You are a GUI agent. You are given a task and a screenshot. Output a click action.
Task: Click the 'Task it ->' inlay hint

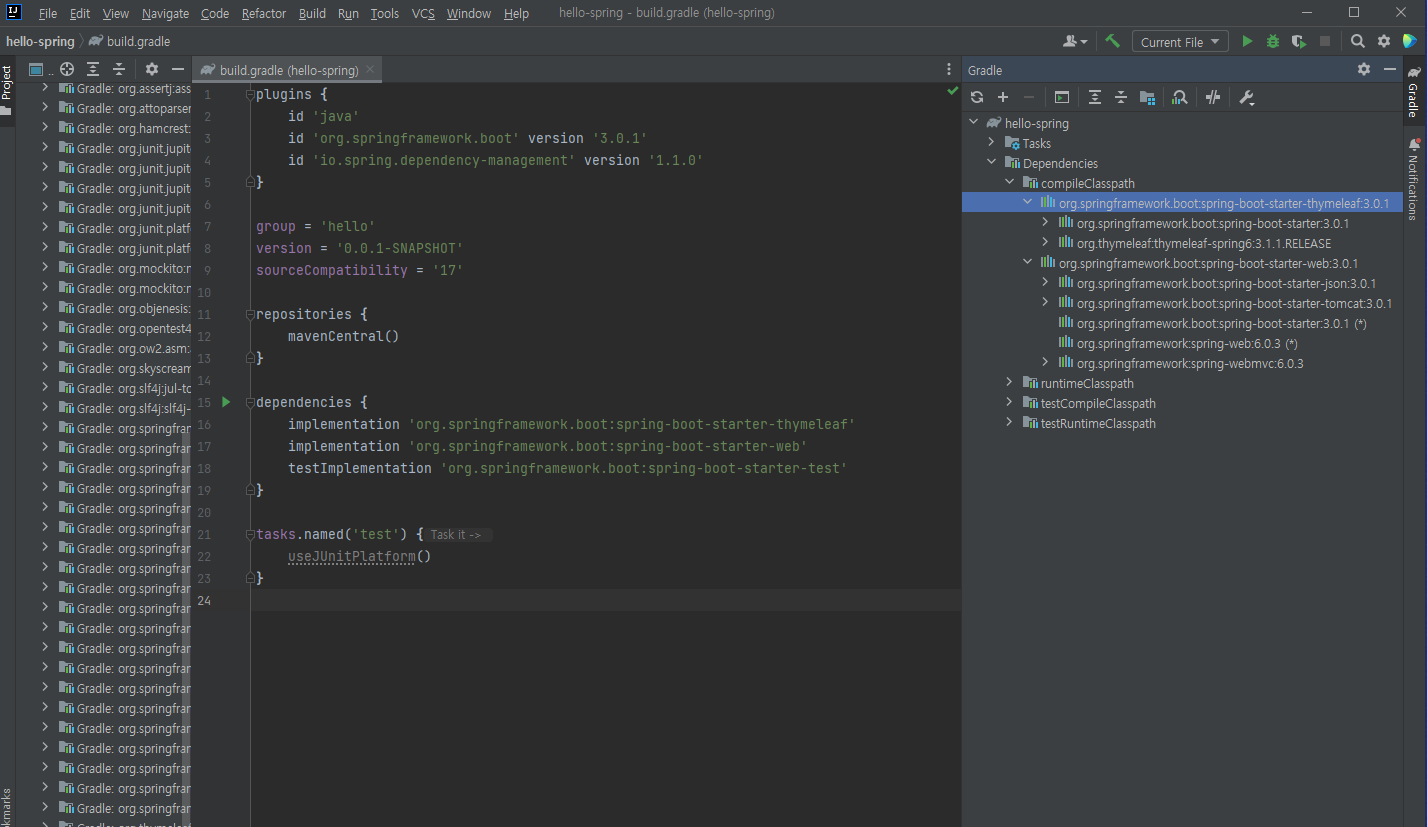(x=460, y=535)
